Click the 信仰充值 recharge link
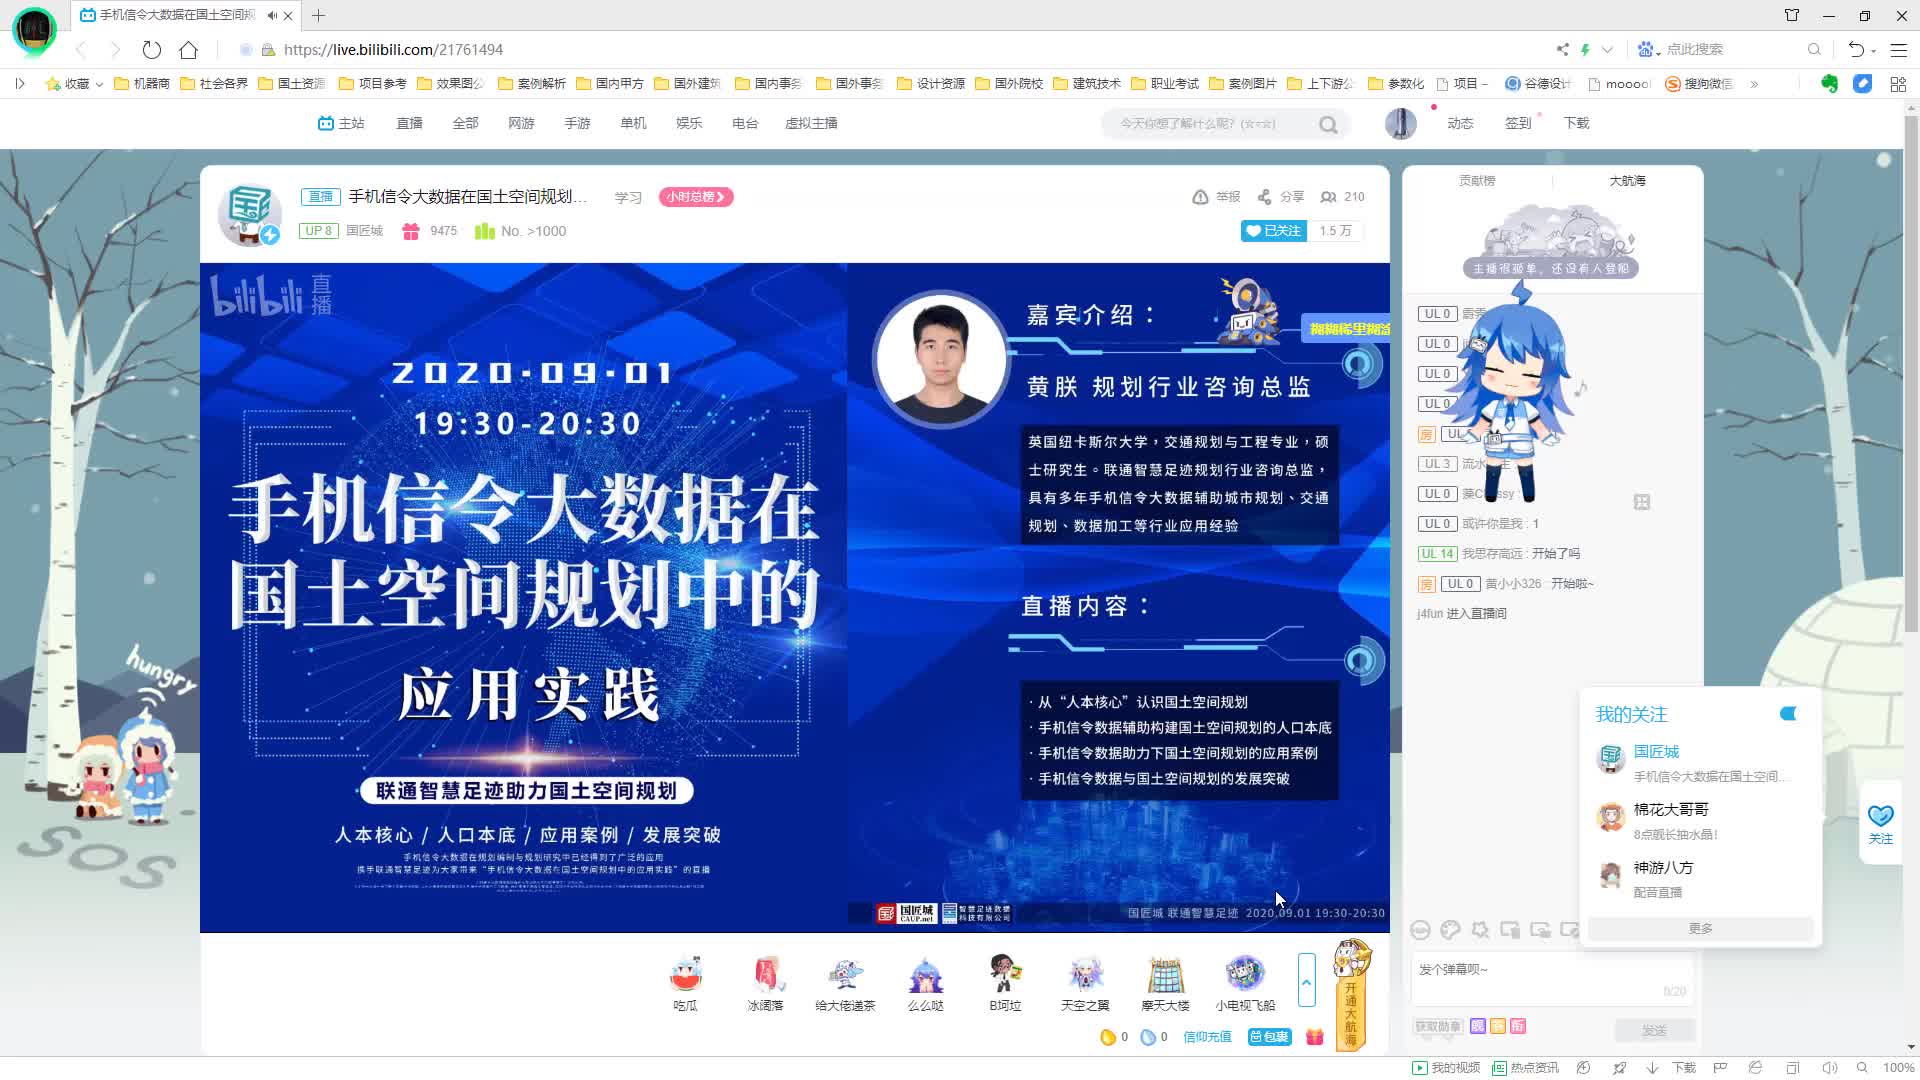Image resolution: width=1920 pixels, height=1080 pixels. (1207, 1037)
